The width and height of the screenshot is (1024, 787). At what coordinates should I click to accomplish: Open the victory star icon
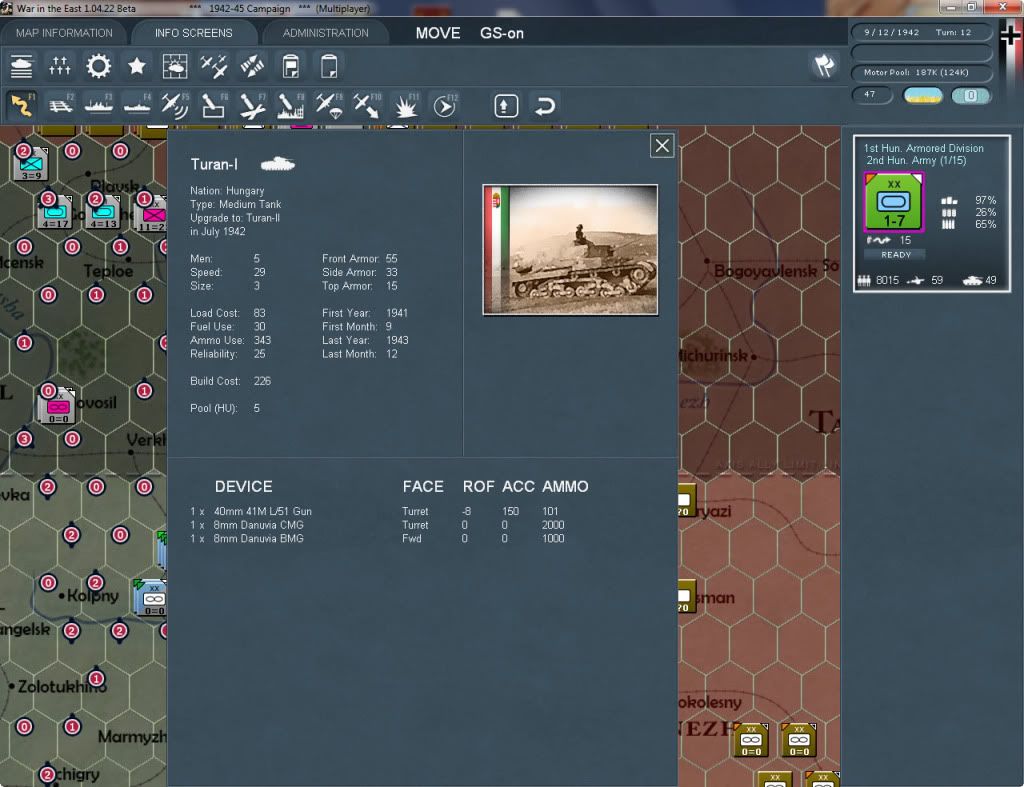(x=136, y=66)
